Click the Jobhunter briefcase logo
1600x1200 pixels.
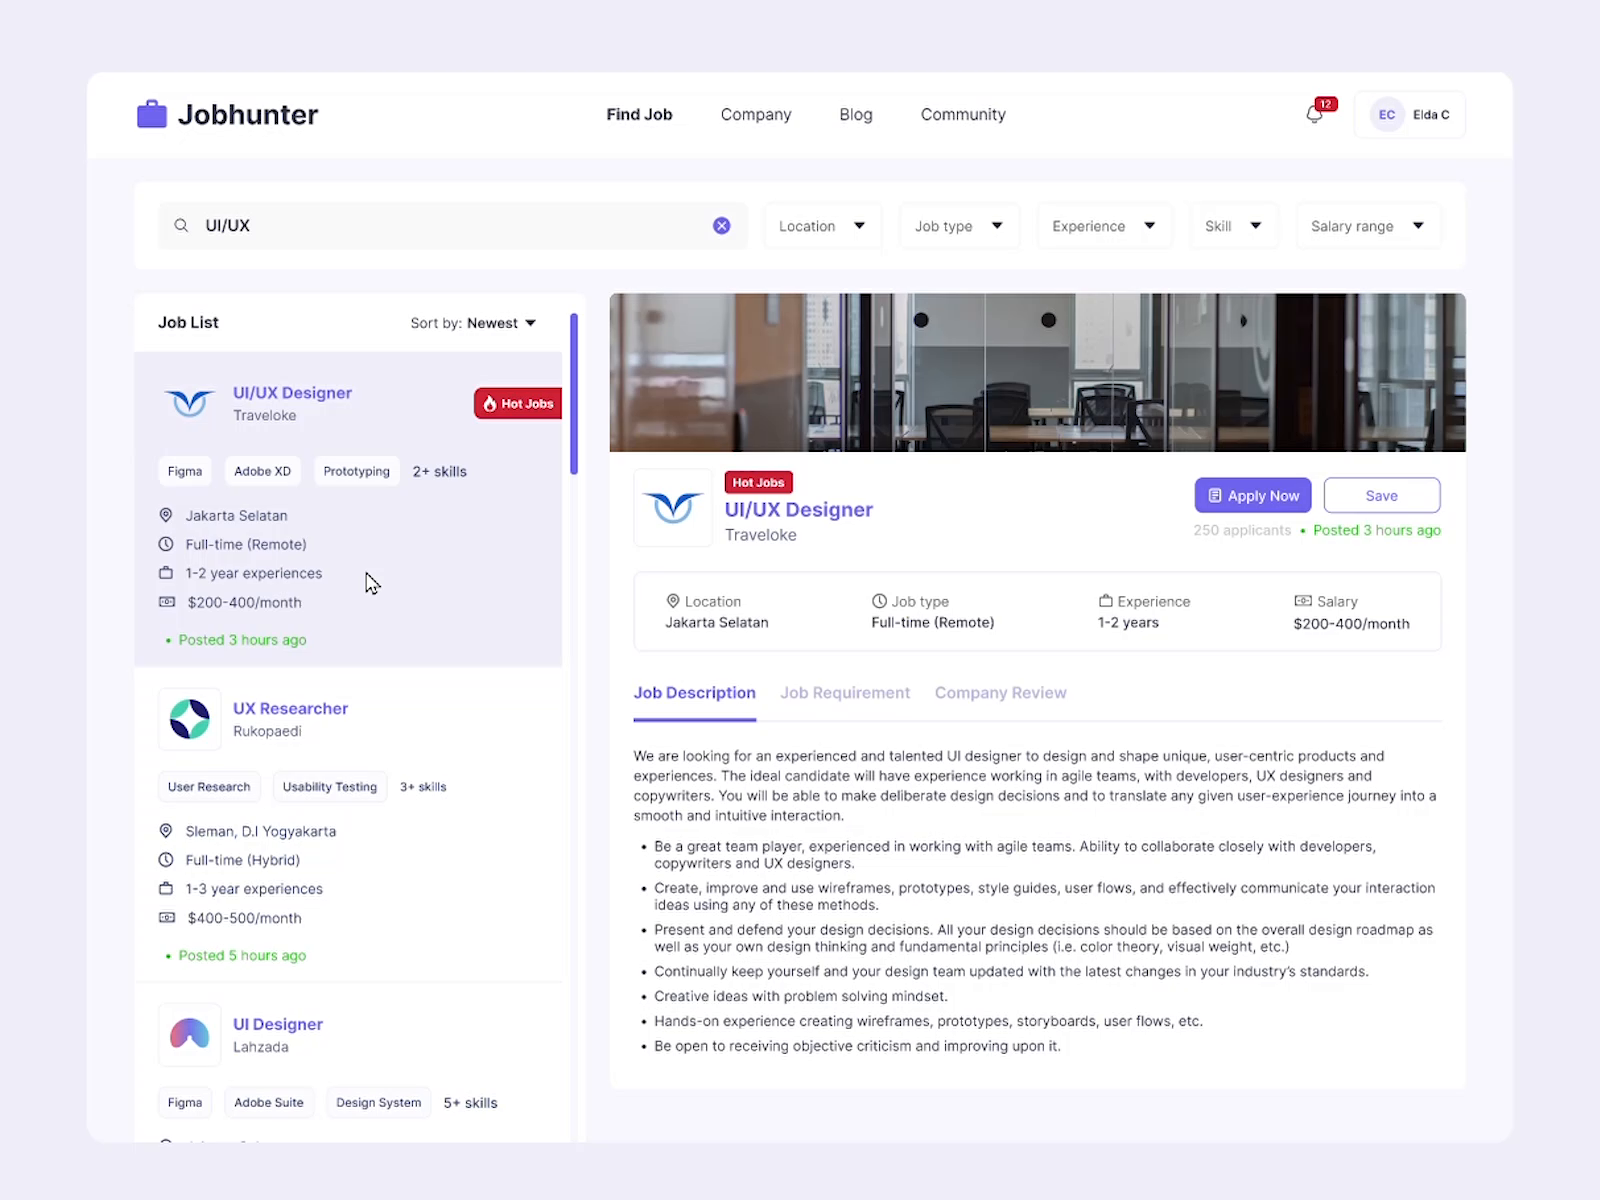point(151,114)
